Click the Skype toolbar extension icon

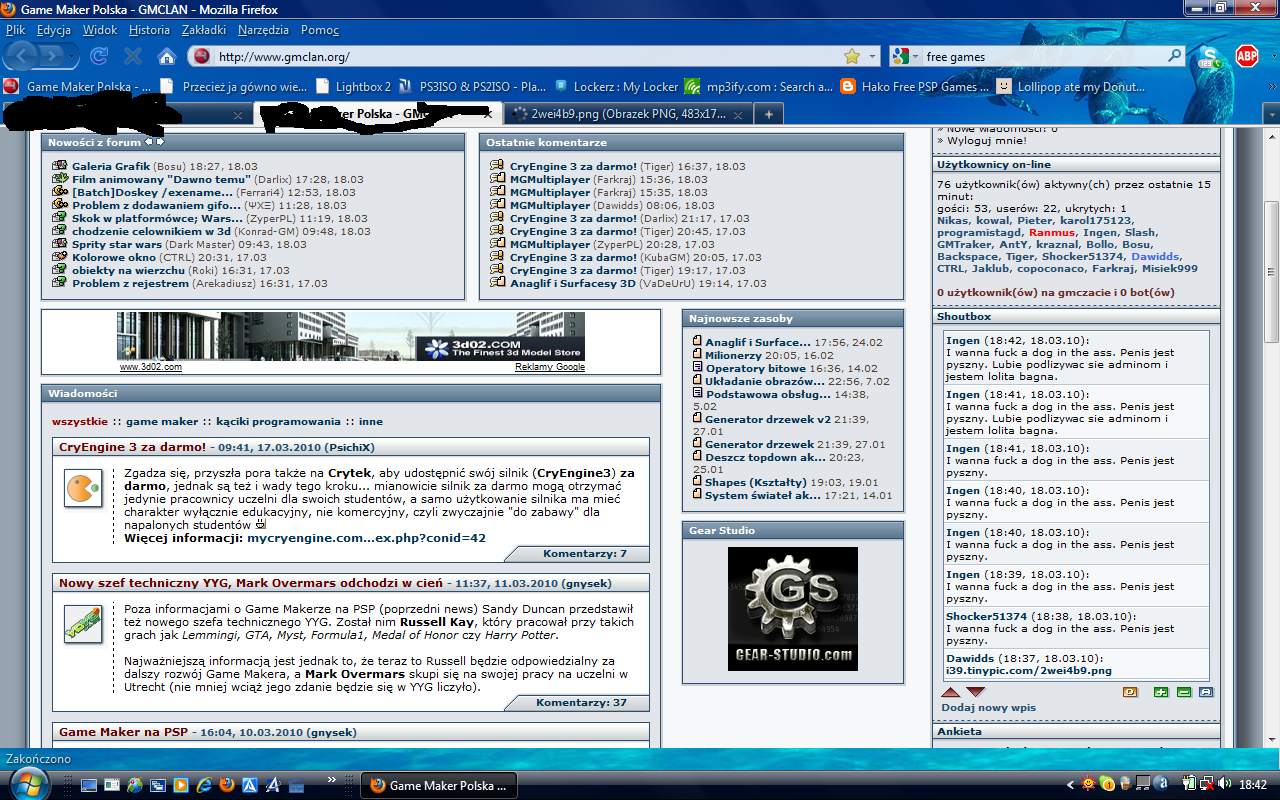(x=1210, y=56)
